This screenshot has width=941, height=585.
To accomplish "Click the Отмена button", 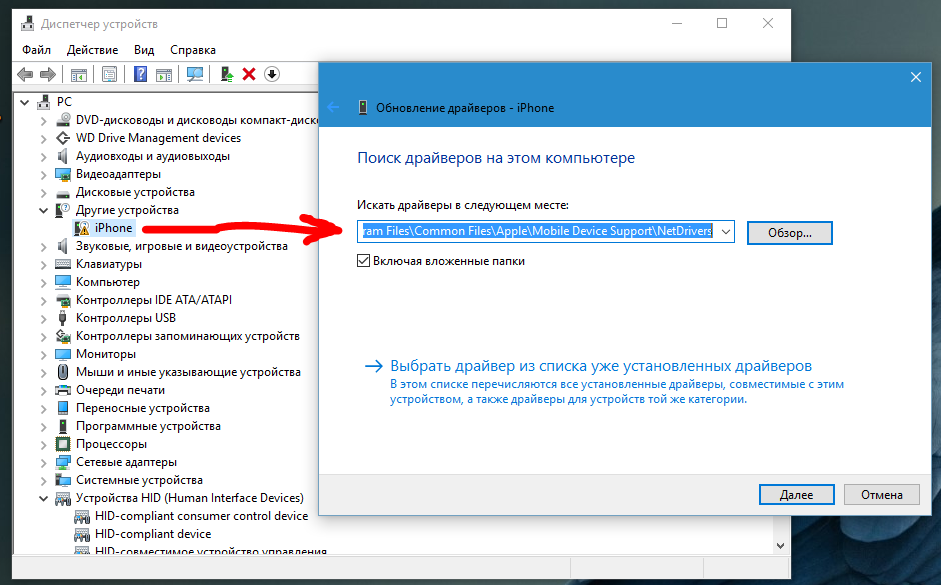I will point(882,494).
